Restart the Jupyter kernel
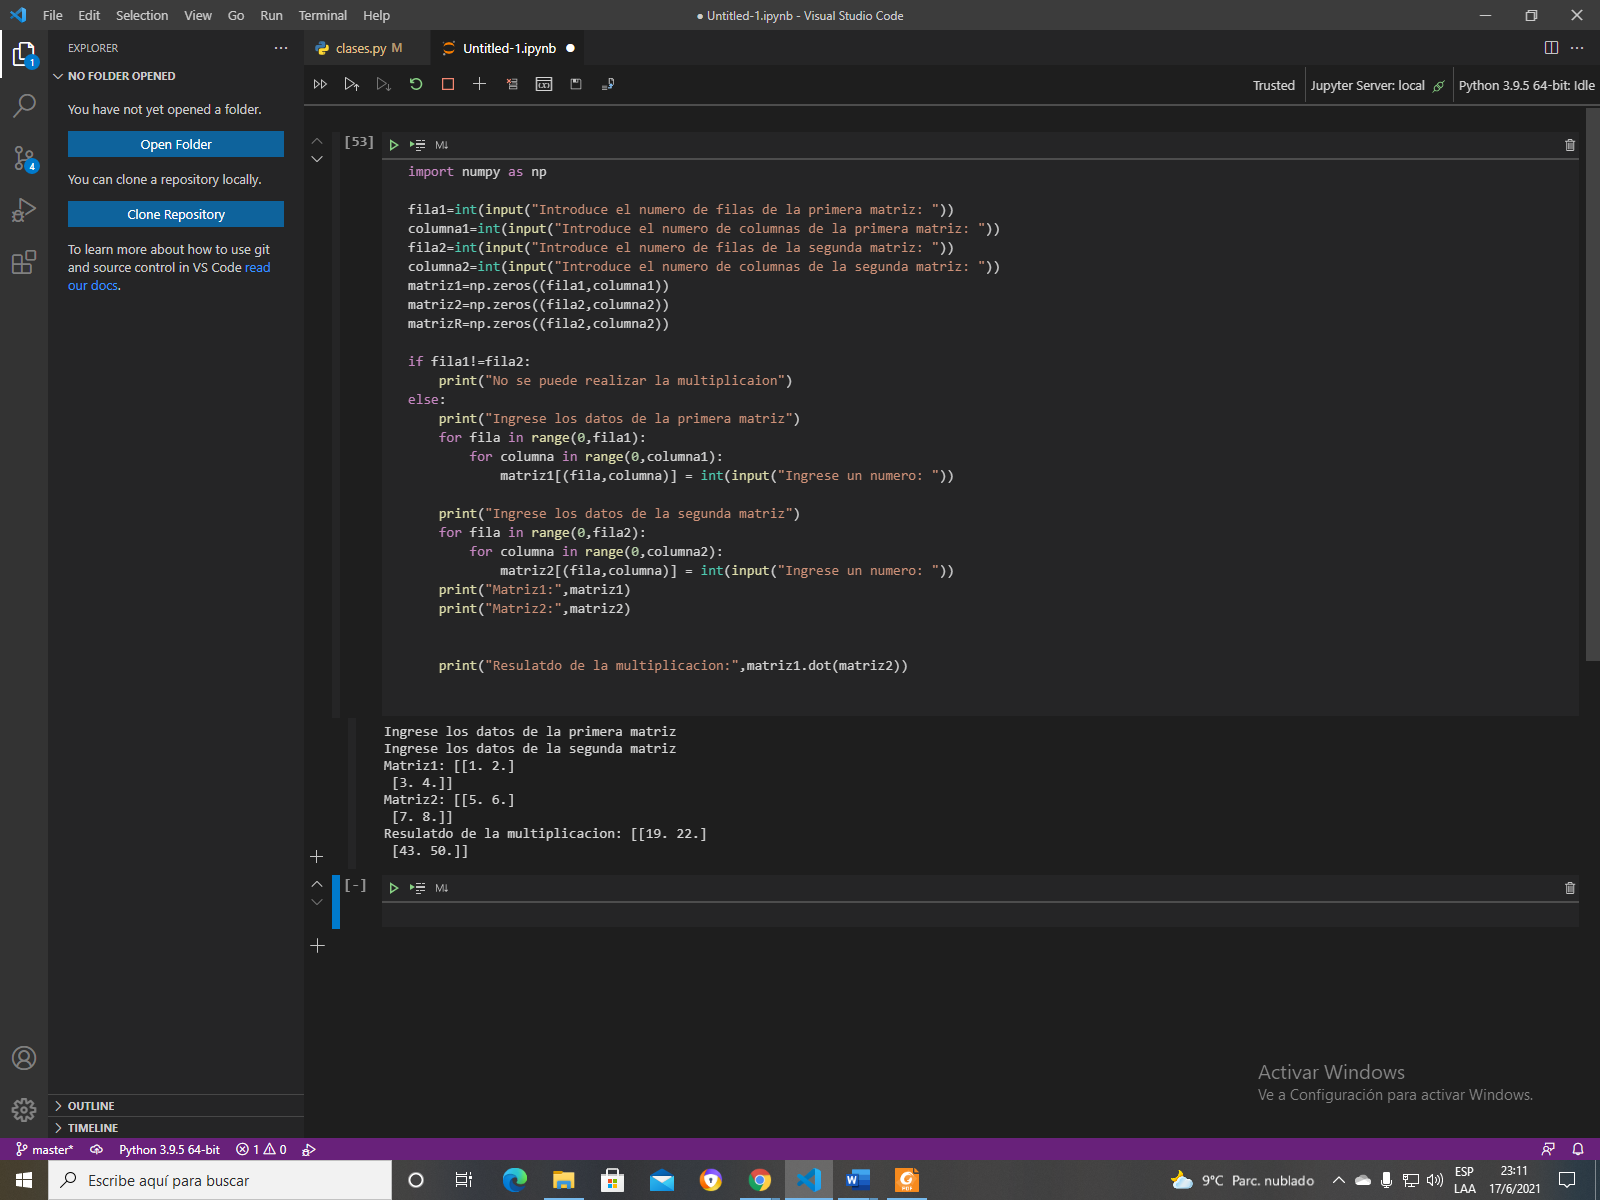Viewport: 1600px width, 1200px height. click(x=416, y=84)
